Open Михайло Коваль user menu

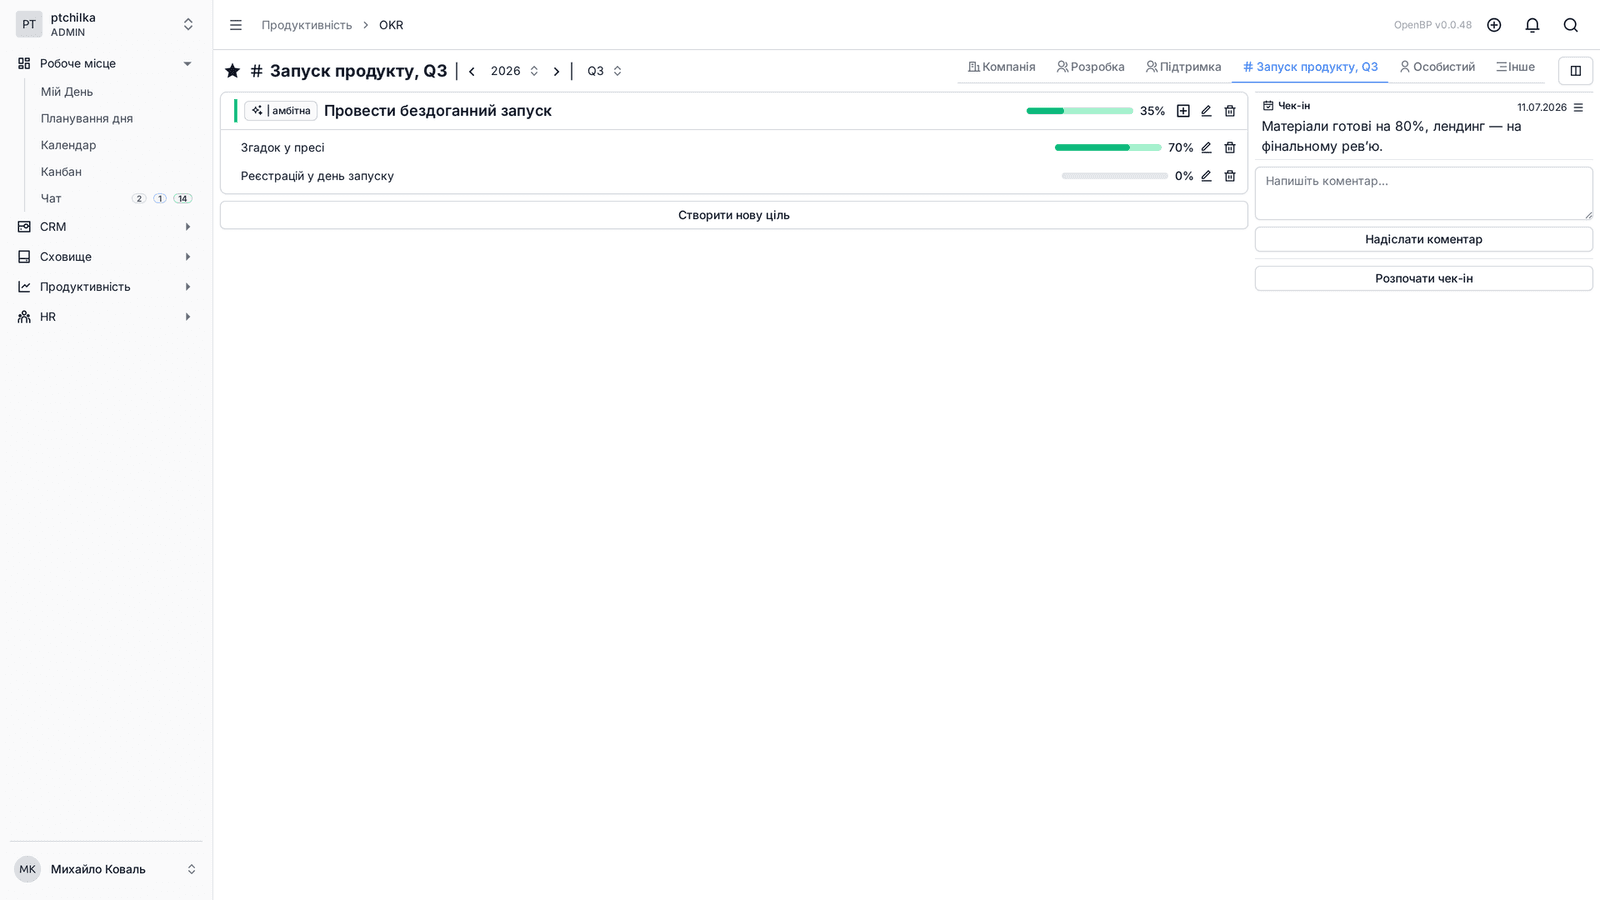coord(106,869)
